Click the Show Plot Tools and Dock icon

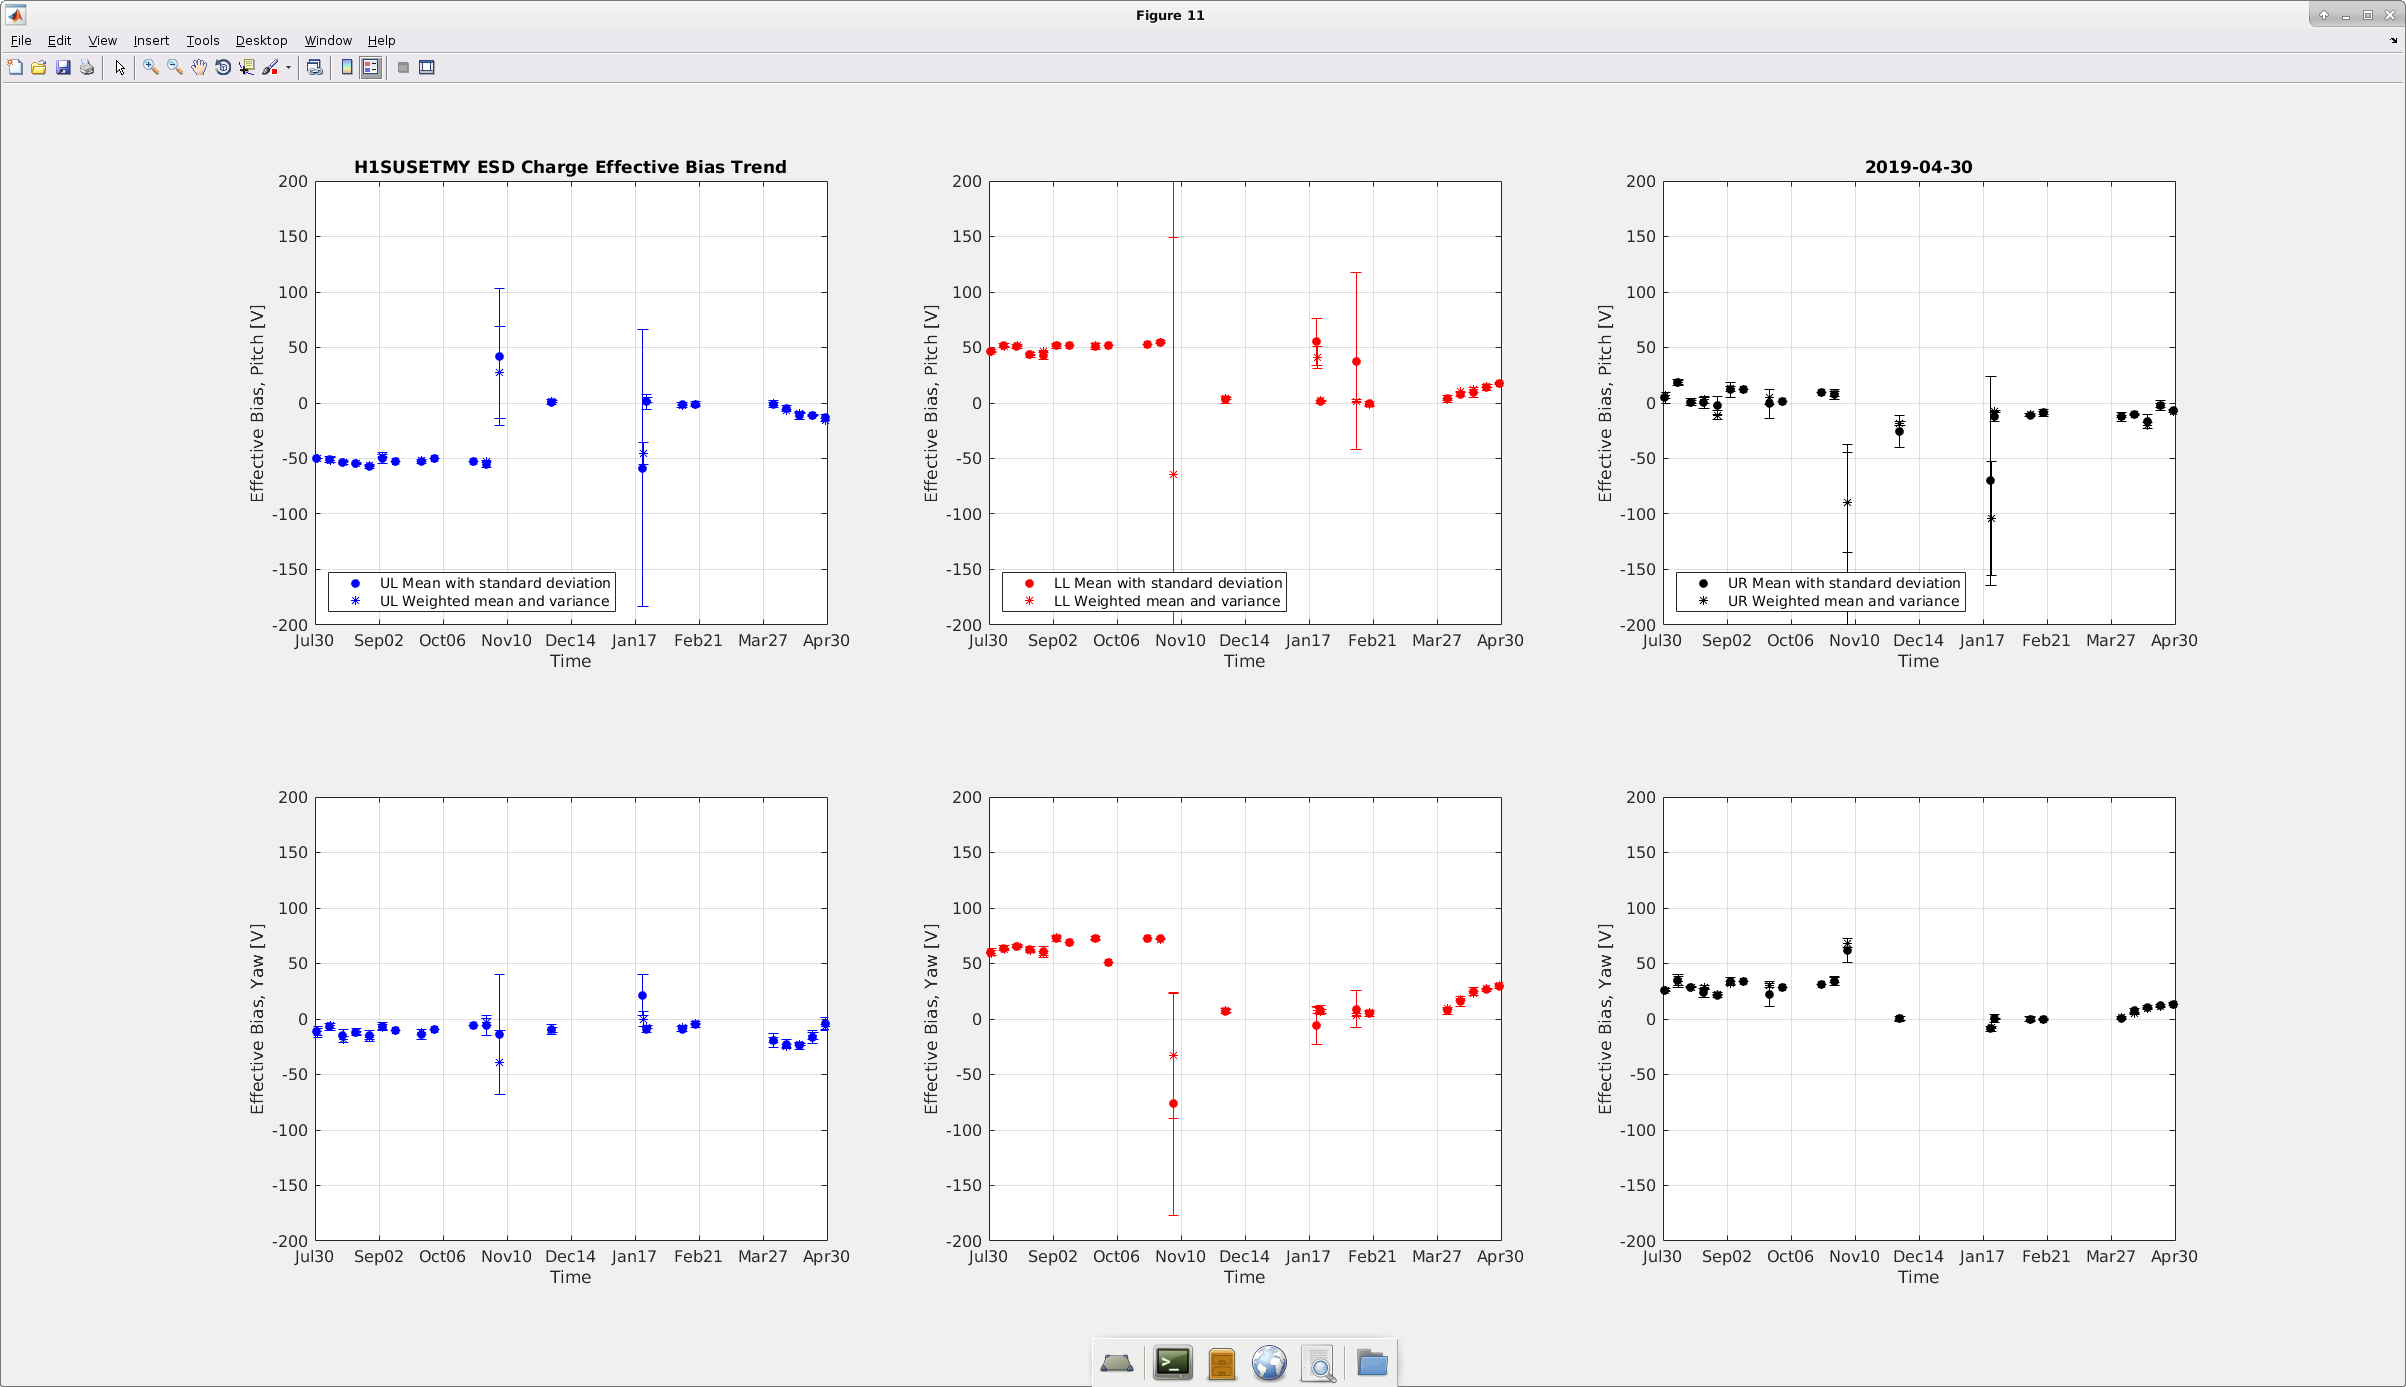click(x=427, y=68)
